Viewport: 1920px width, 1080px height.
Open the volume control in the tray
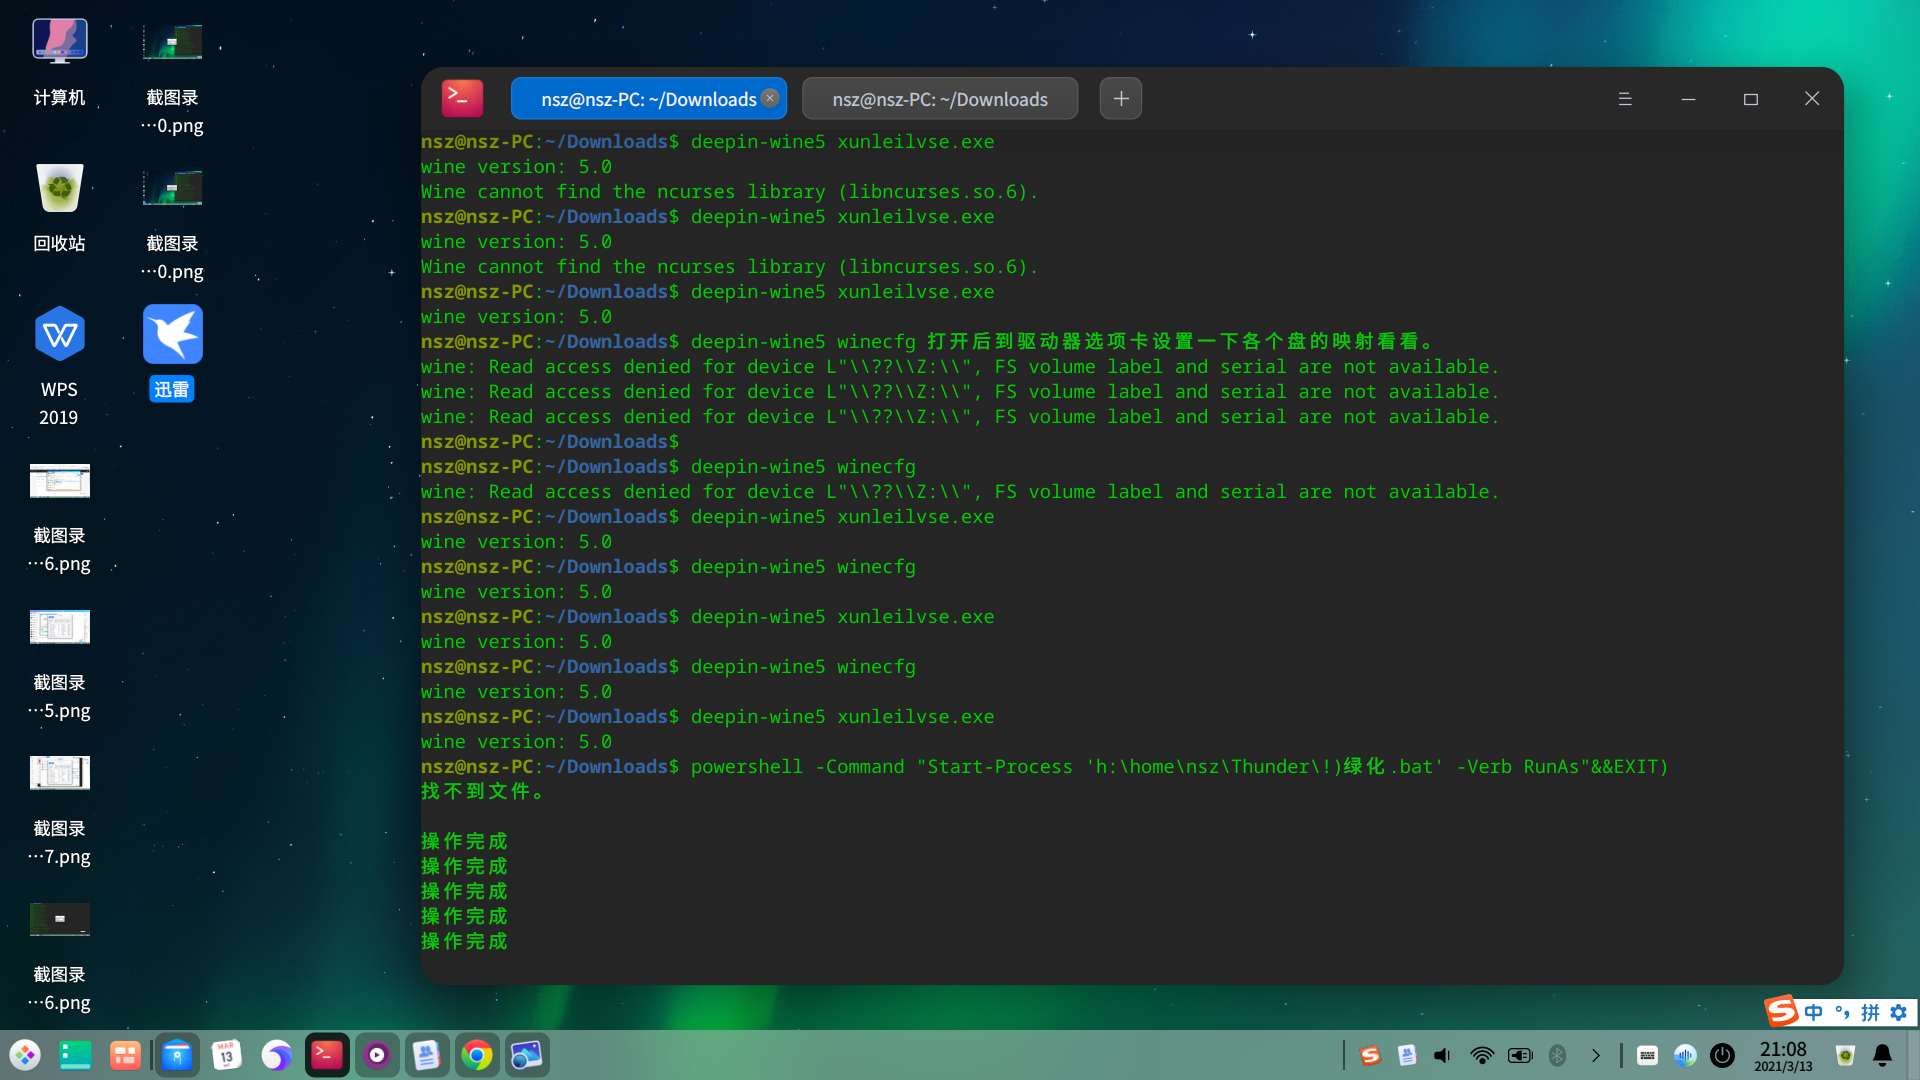[x=1442, y=1055]
